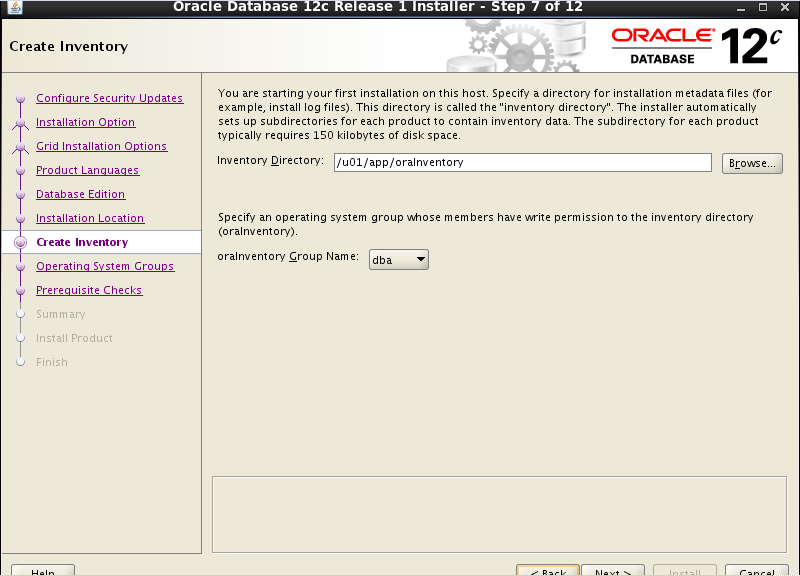Click the Help button

43,570
